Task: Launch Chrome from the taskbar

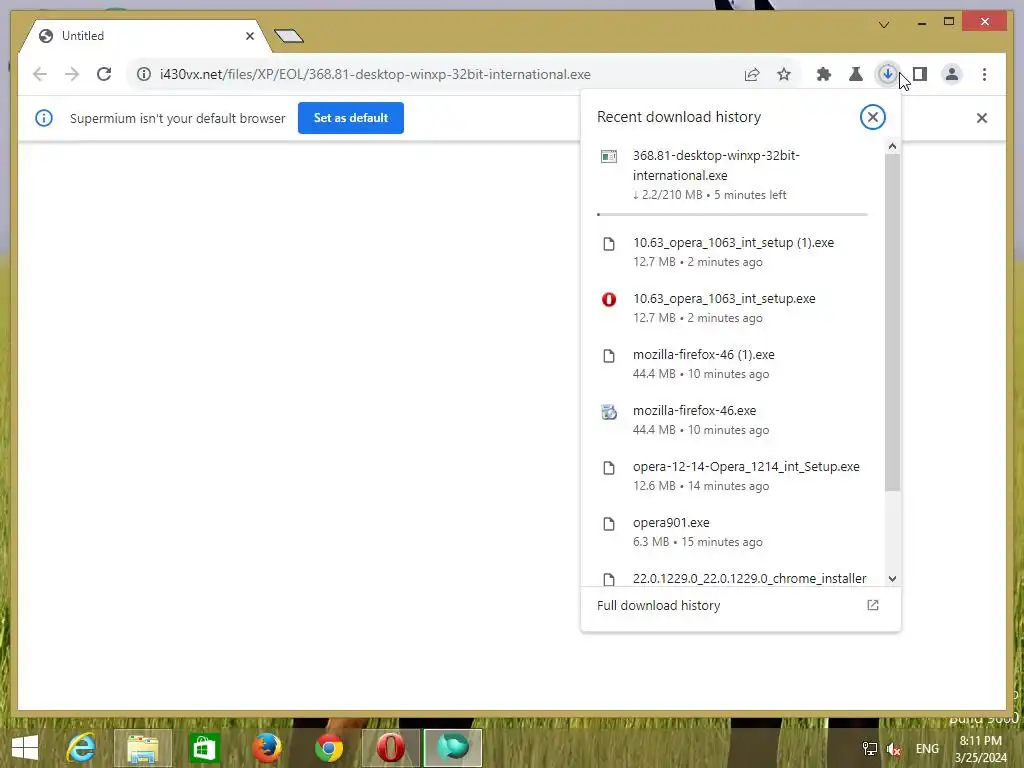Action: (328, 748)
